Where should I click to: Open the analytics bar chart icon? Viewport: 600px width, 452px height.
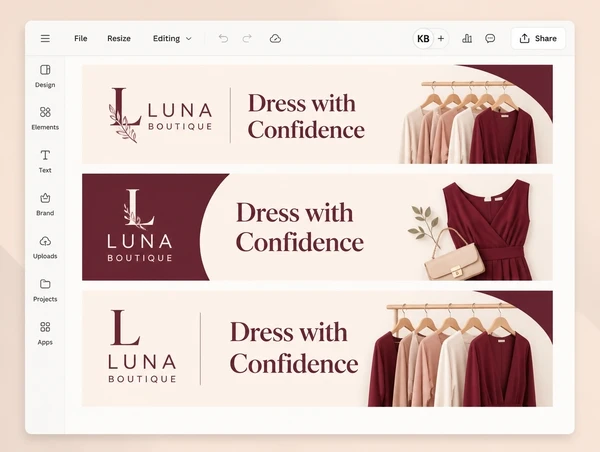pyautogui.click(x=467, y=38)
